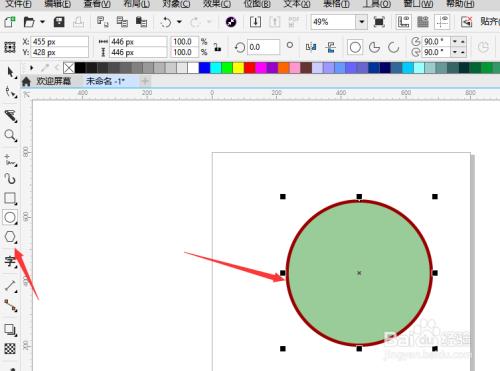Open the 贴齐 snap-to dropdown

pos(490,22)
